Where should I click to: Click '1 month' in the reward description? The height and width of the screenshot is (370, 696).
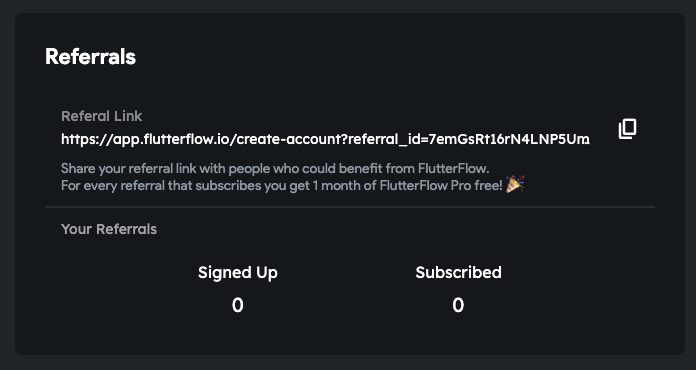tap(336, 185)
